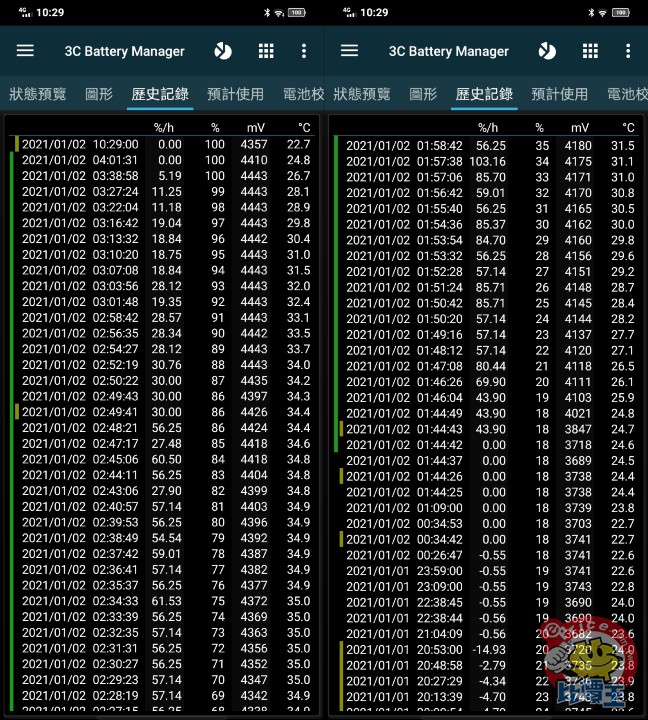Tap %/h column header in left screen

[x=163, y=127]
